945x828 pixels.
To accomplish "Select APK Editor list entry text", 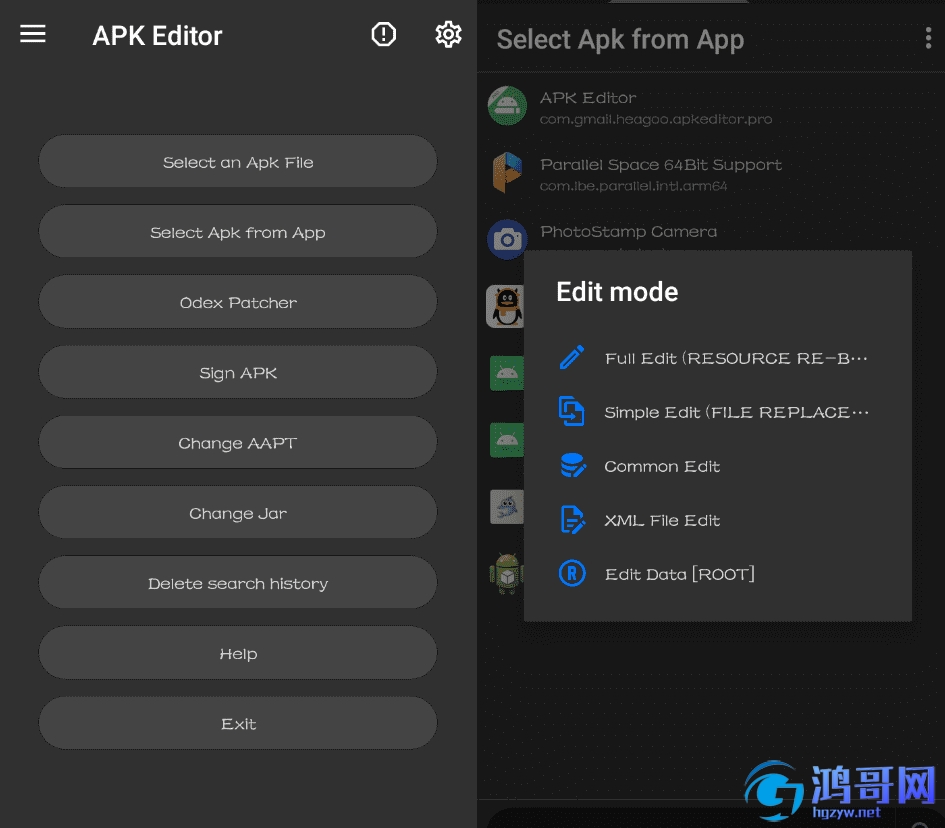I will (x=588, y=98).
